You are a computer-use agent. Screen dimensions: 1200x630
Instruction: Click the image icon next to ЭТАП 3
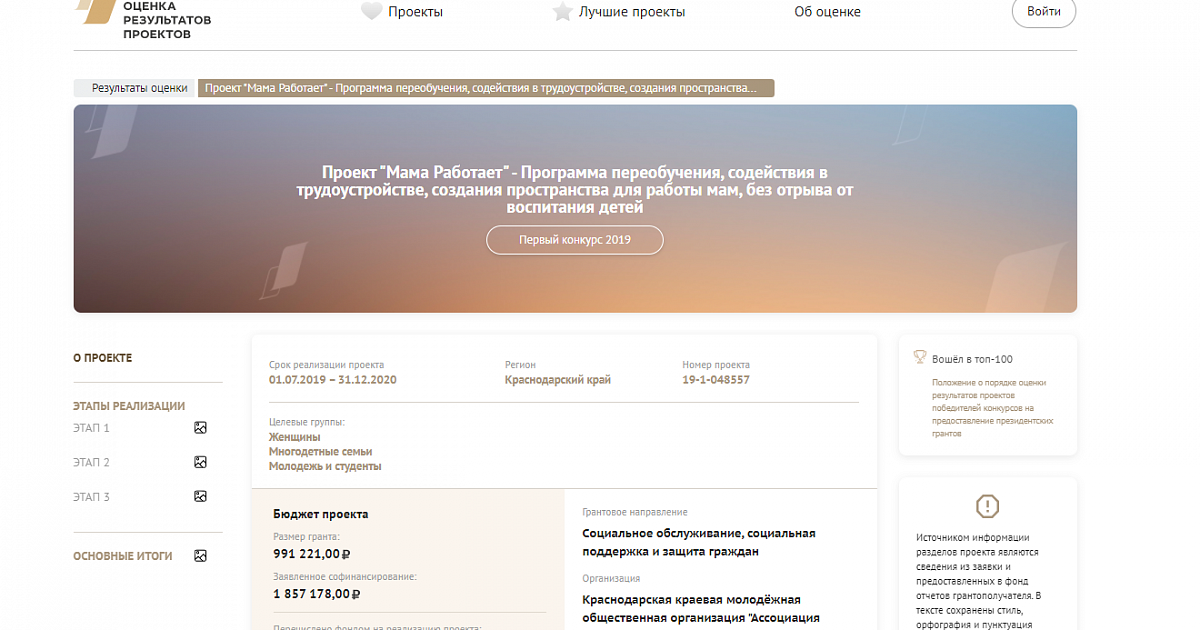200,497
